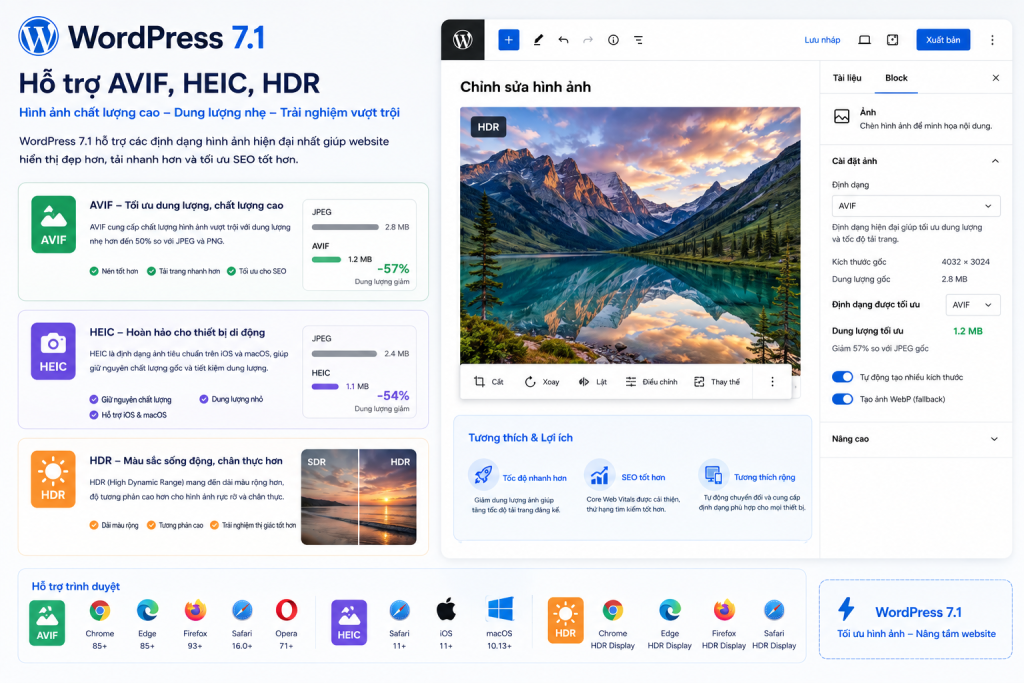This screenshot has height=683, width=1024.
Task: Click the Chrome 85+ browser icon
Action: tap(99, 611)
